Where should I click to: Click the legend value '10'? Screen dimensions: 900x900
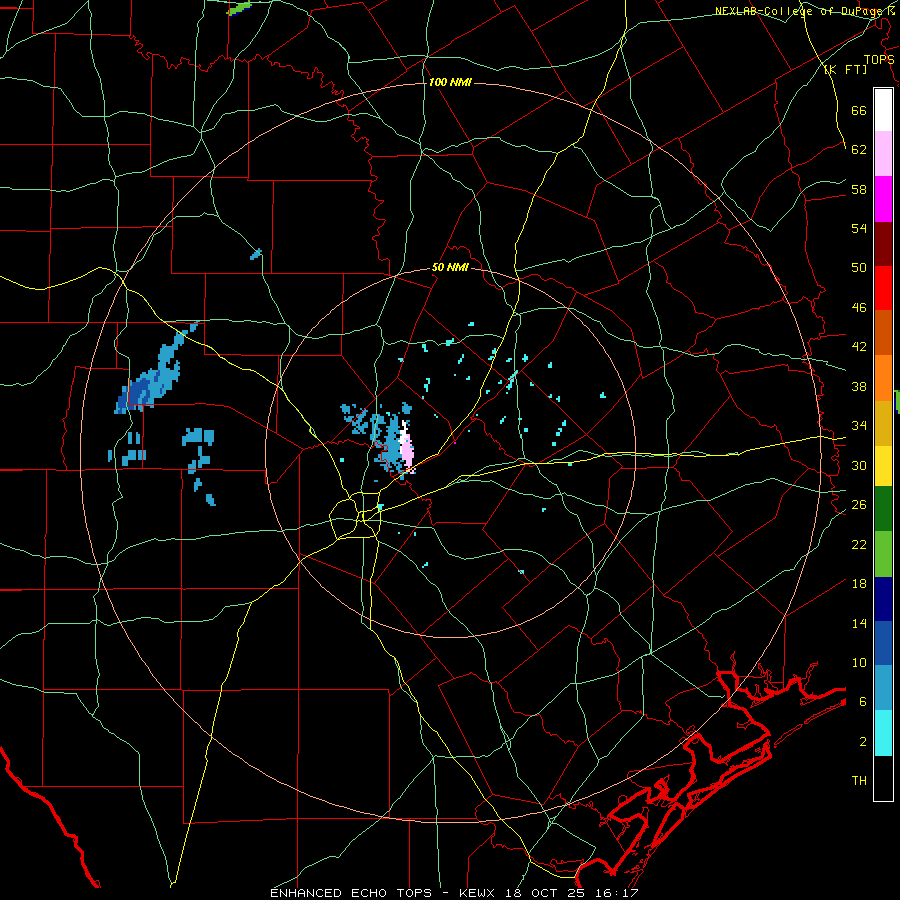pyautogui.click(x=859, y=662)
